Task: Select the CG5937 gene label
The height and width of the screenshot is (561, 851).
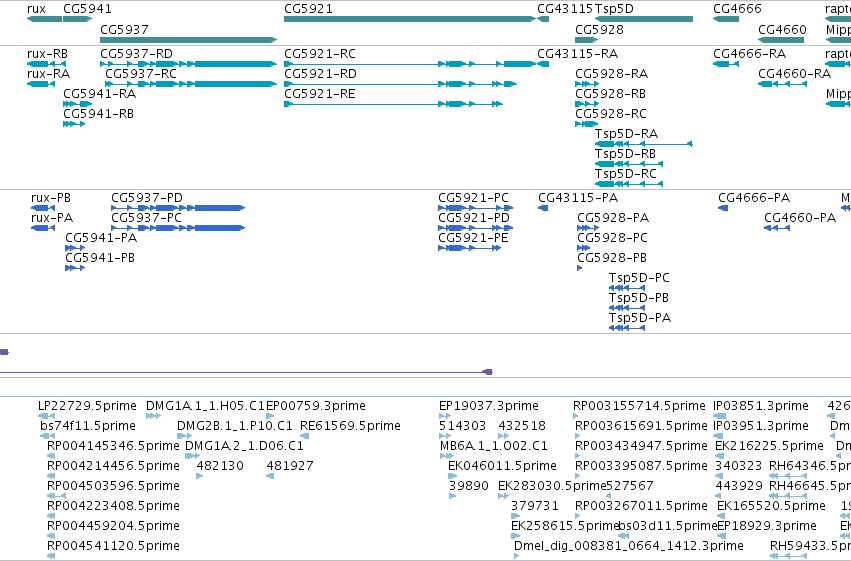Action: pos(124,29)
